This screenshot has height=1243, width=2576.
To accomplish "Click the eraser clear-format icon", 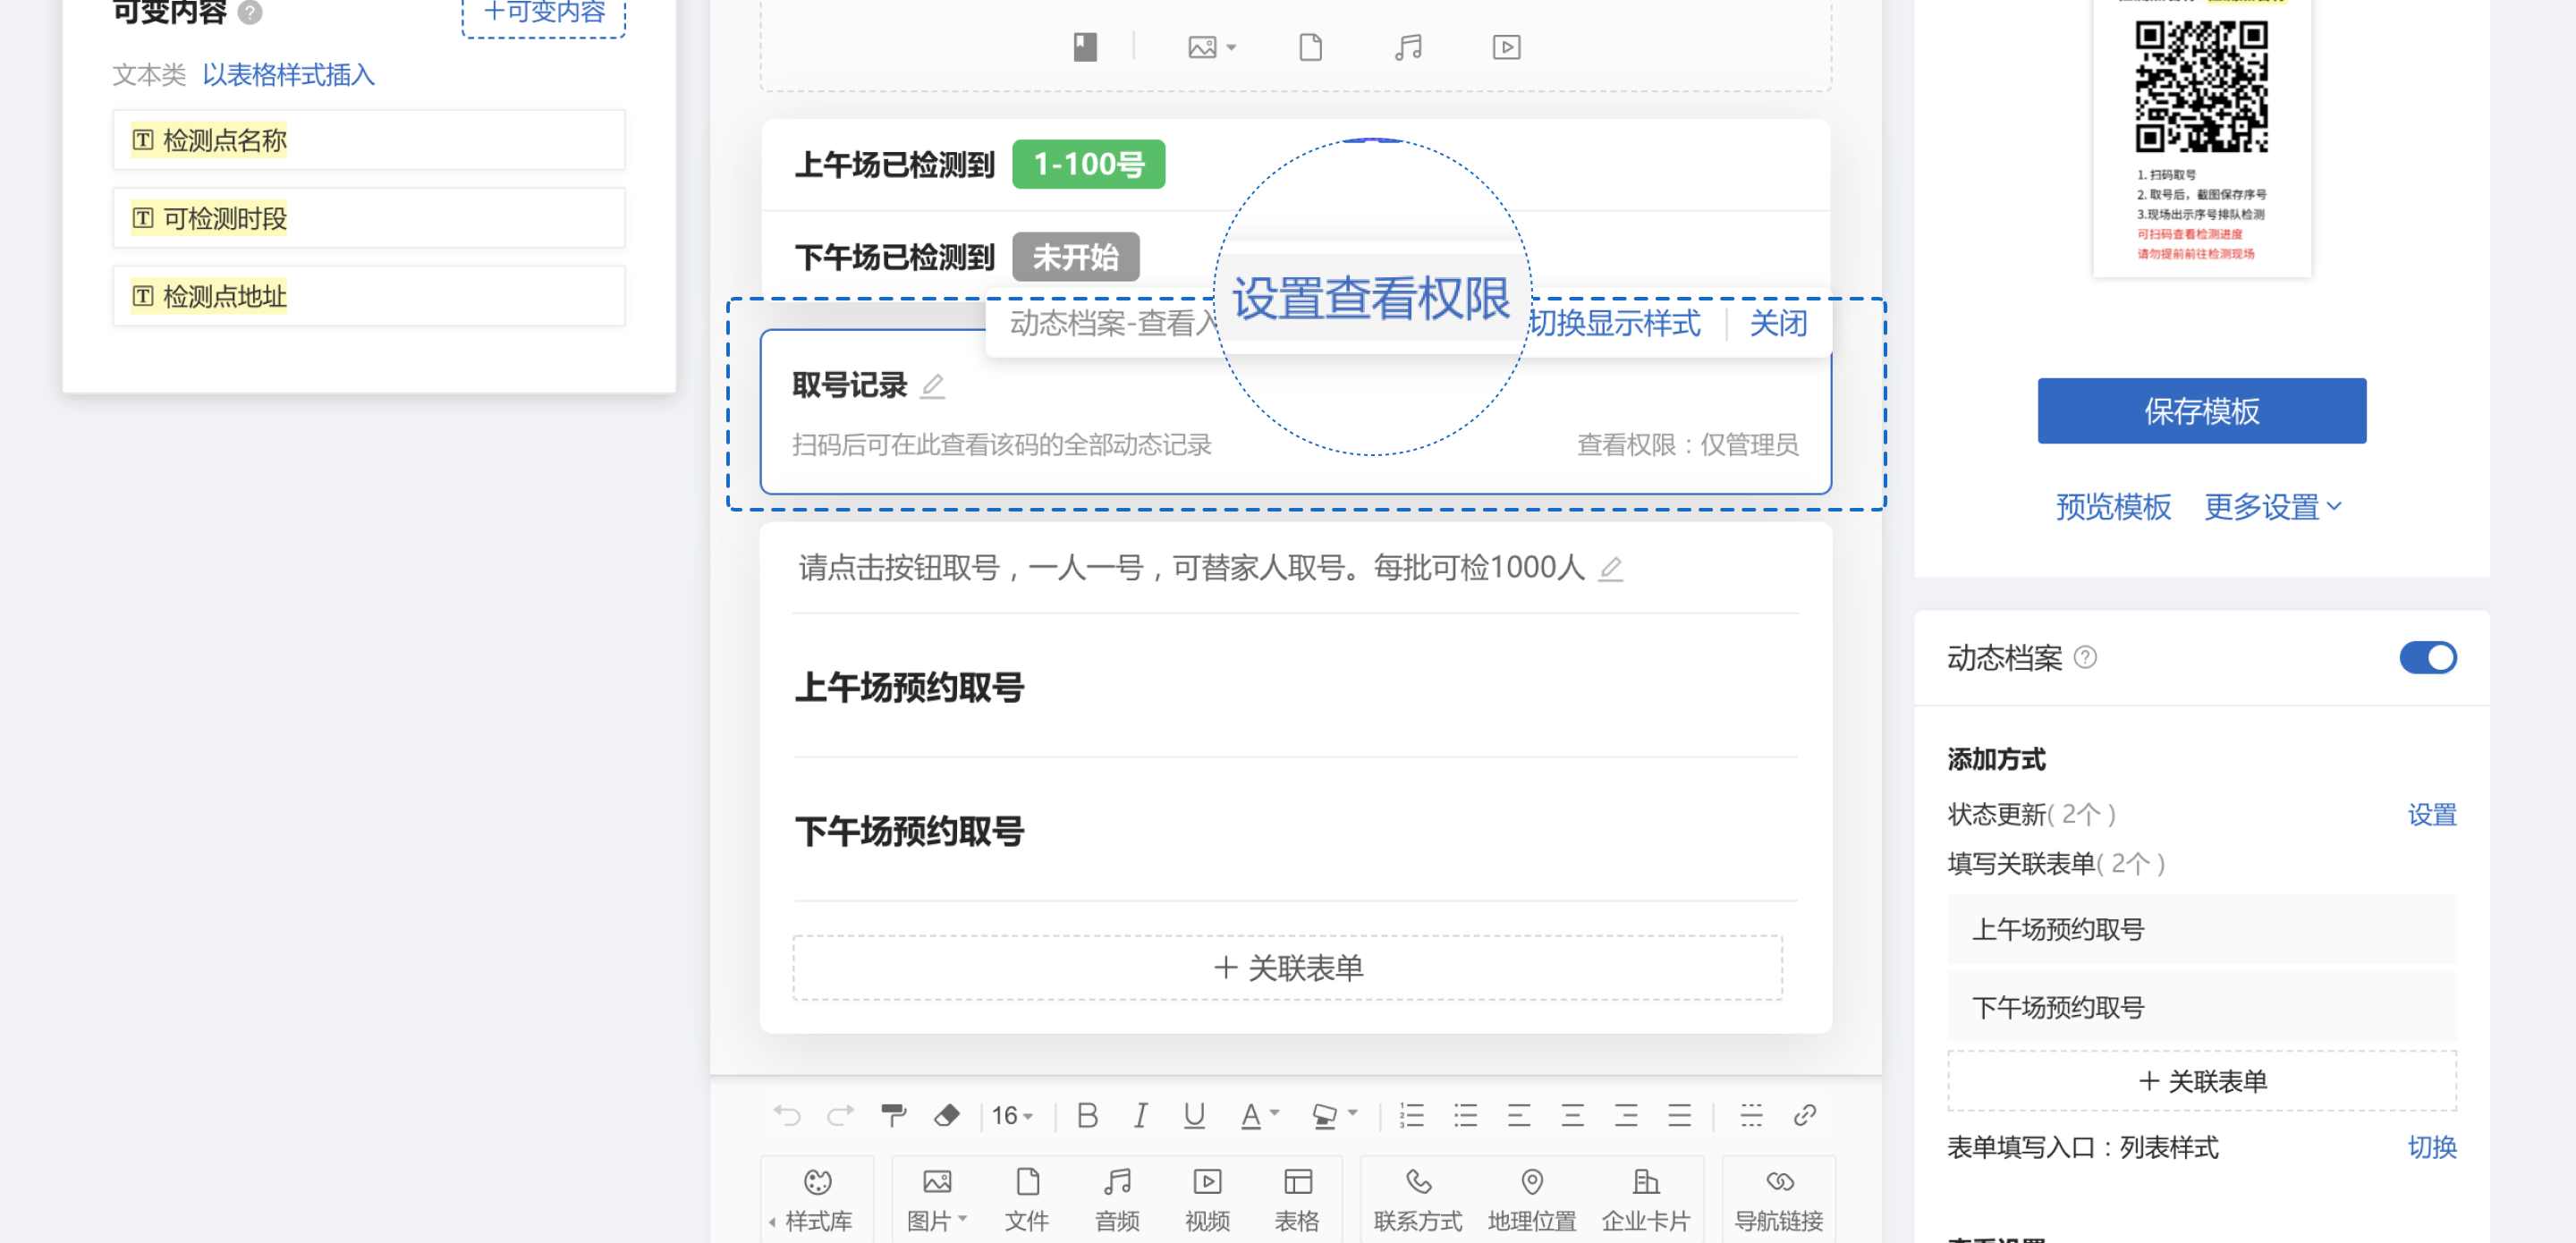I will (x=946, y=1115).
